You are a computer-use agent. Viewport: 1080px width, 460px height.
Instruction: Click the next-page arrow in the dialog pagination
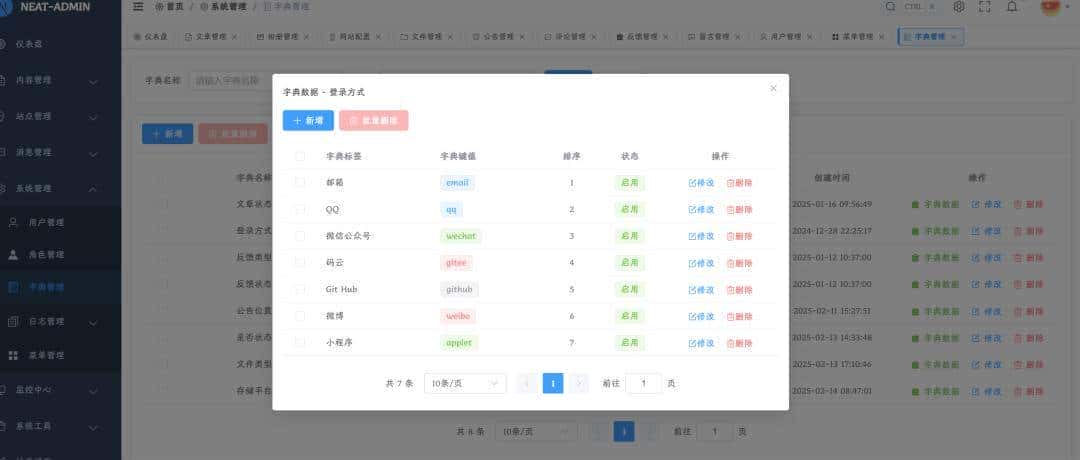(579, 383)
